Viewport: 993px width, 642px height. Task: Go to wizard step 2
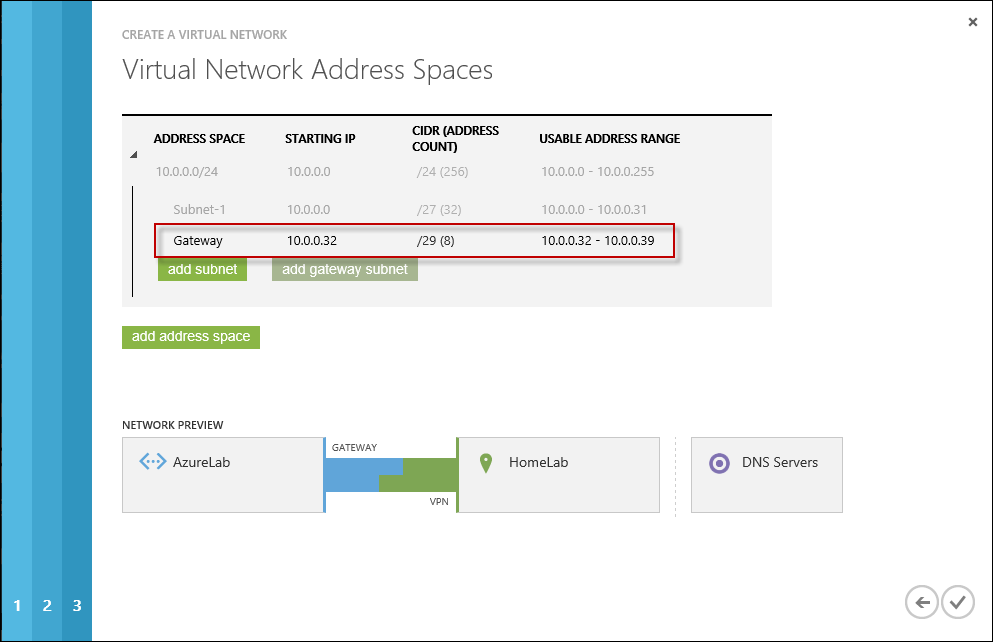(x=47, y=605)
